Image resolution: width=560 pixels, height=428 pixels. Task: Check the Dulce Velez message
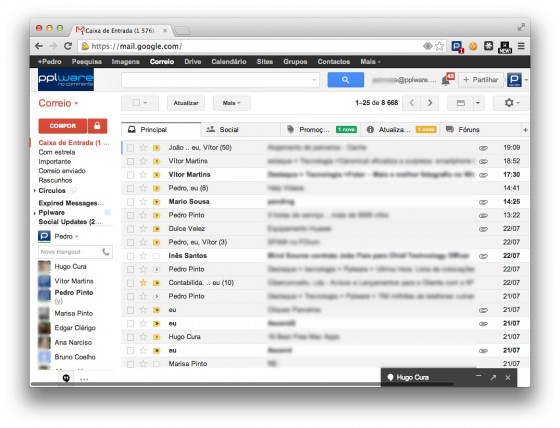(x=131, y=229)
